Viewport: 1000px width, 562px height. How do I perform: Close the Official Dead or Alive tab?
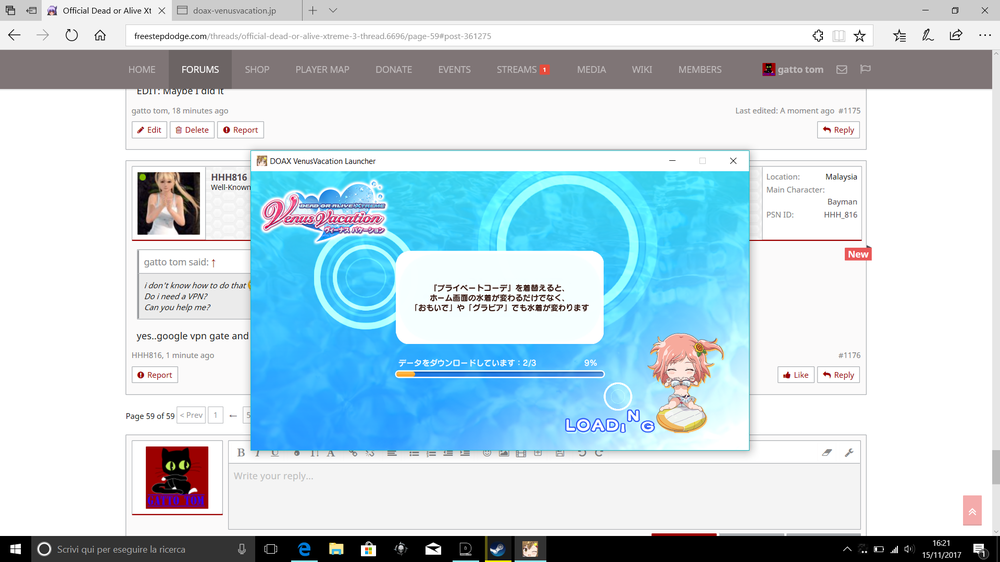tap(161, 10)
